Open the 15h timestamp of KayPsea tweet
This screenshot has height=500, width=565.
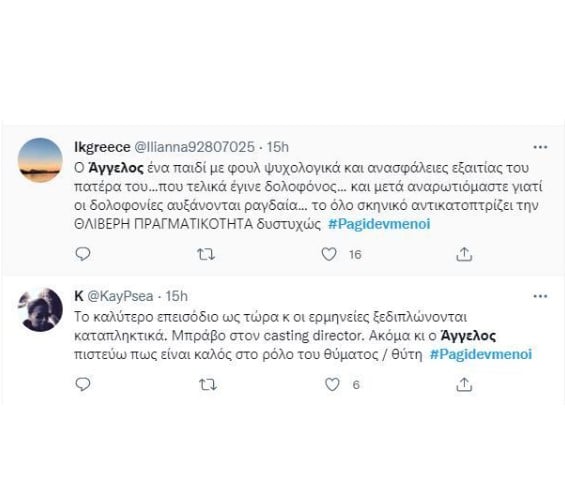176,296
